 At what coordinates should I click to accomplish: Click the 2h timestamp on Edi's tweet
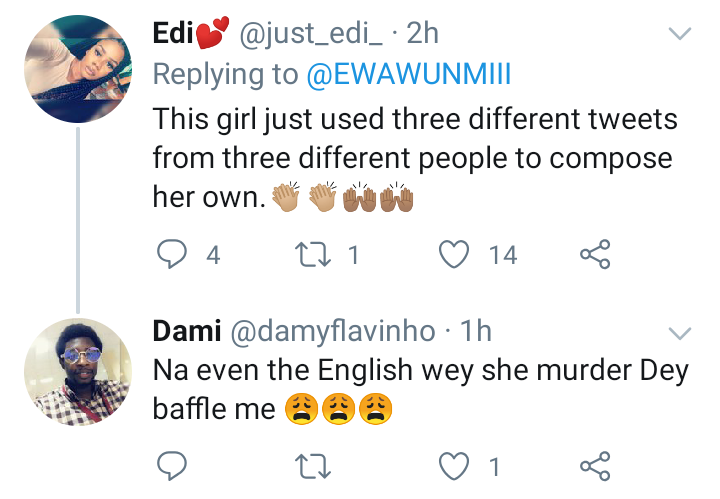(x=421, y=33)
